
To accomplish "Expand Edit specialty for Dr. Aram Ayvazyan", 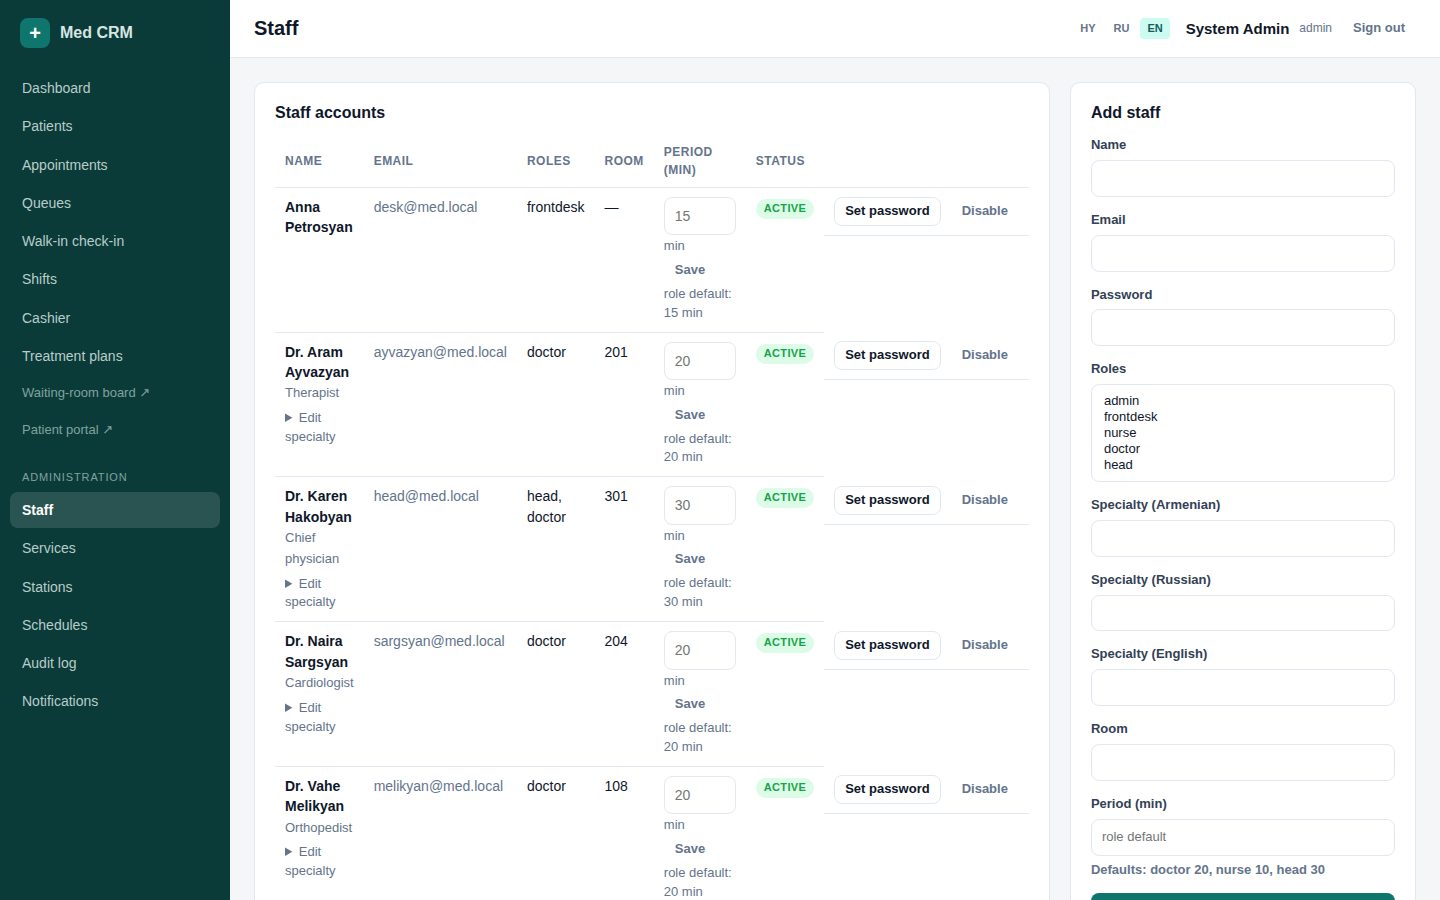I will (310, 427).
